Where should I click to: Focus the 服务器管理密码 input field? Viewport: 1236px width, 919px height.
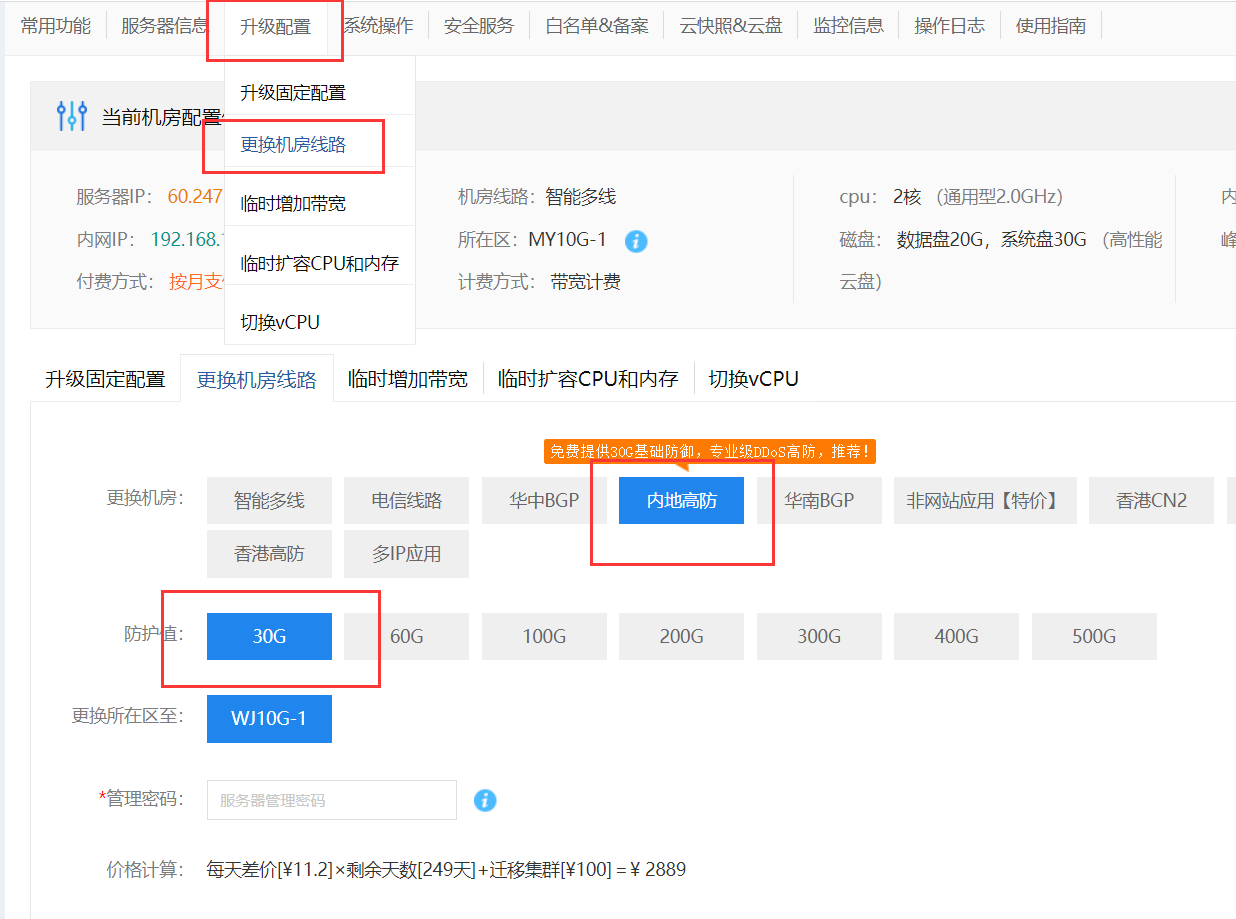click(331, 800)
